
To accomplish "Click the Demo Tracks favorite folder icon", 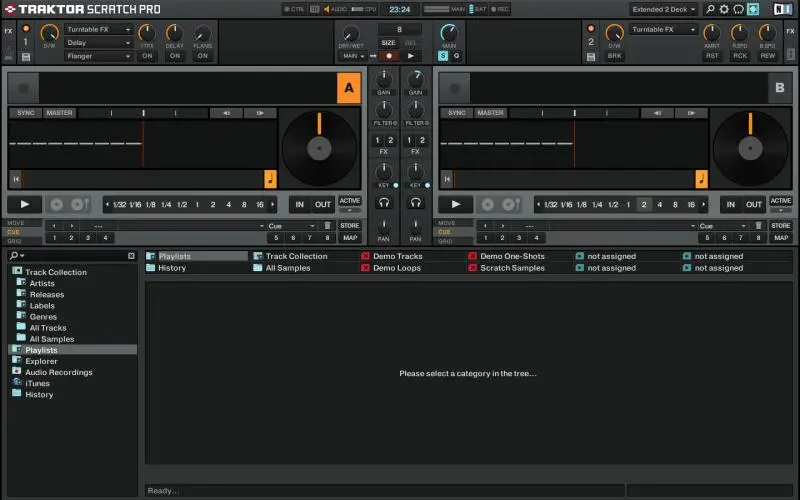I will pos(366,256).
